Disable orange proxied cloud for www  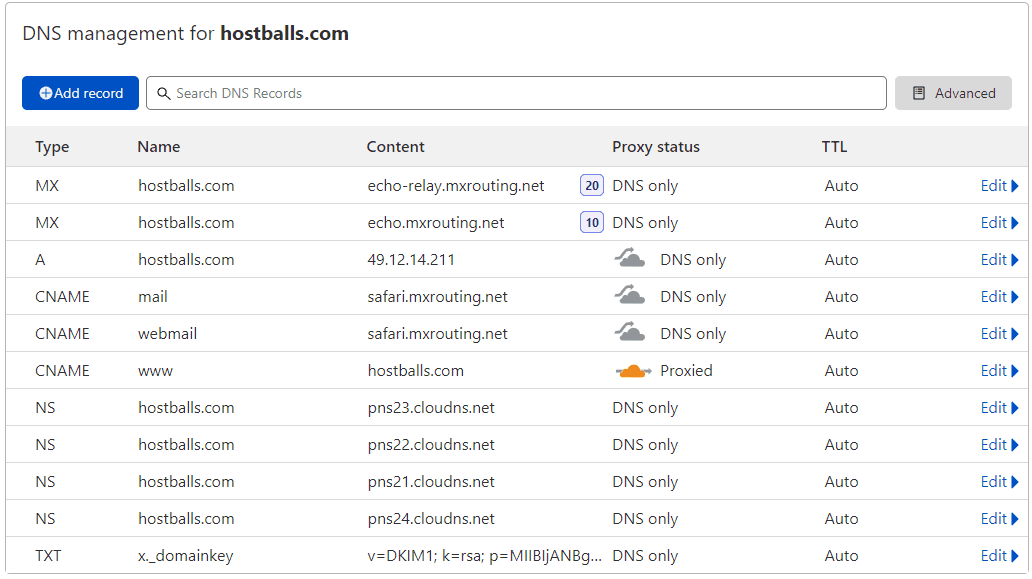[x=633, y=370]
